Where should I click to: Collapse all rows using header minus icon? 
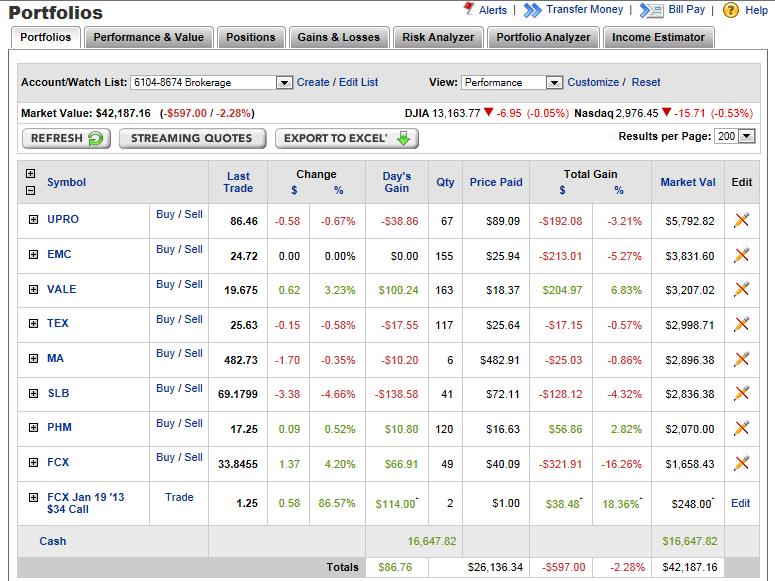[30, 190]
